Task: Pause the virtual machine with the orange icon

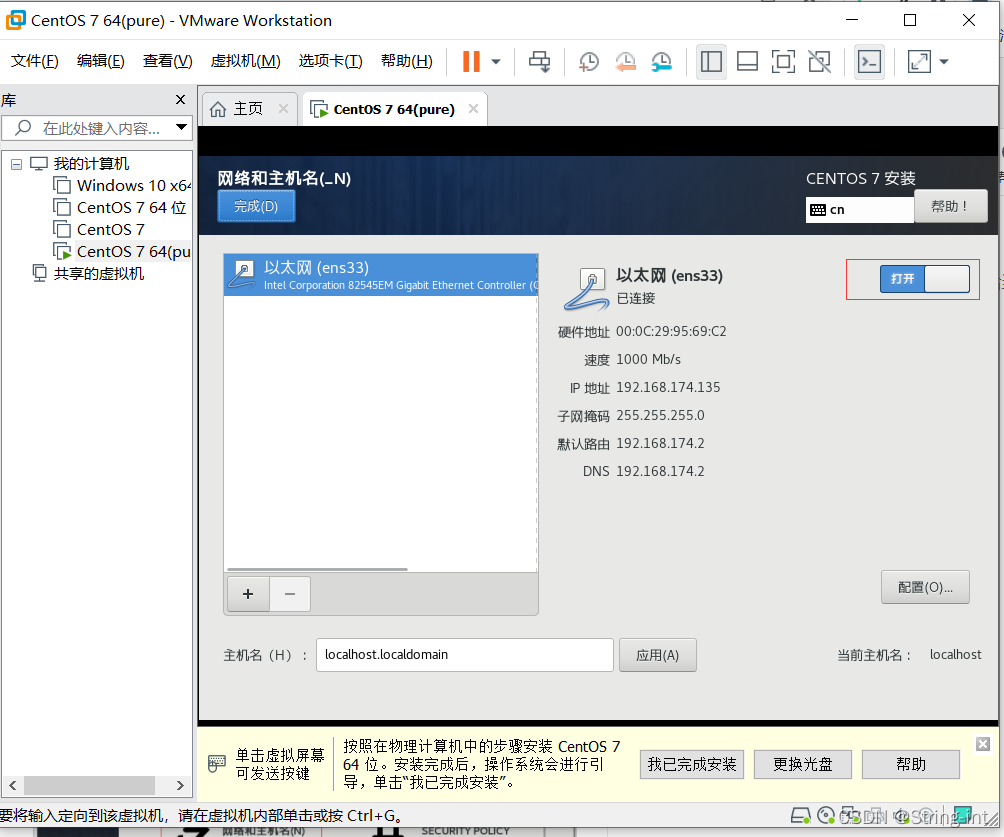Action: pos(471,62)
